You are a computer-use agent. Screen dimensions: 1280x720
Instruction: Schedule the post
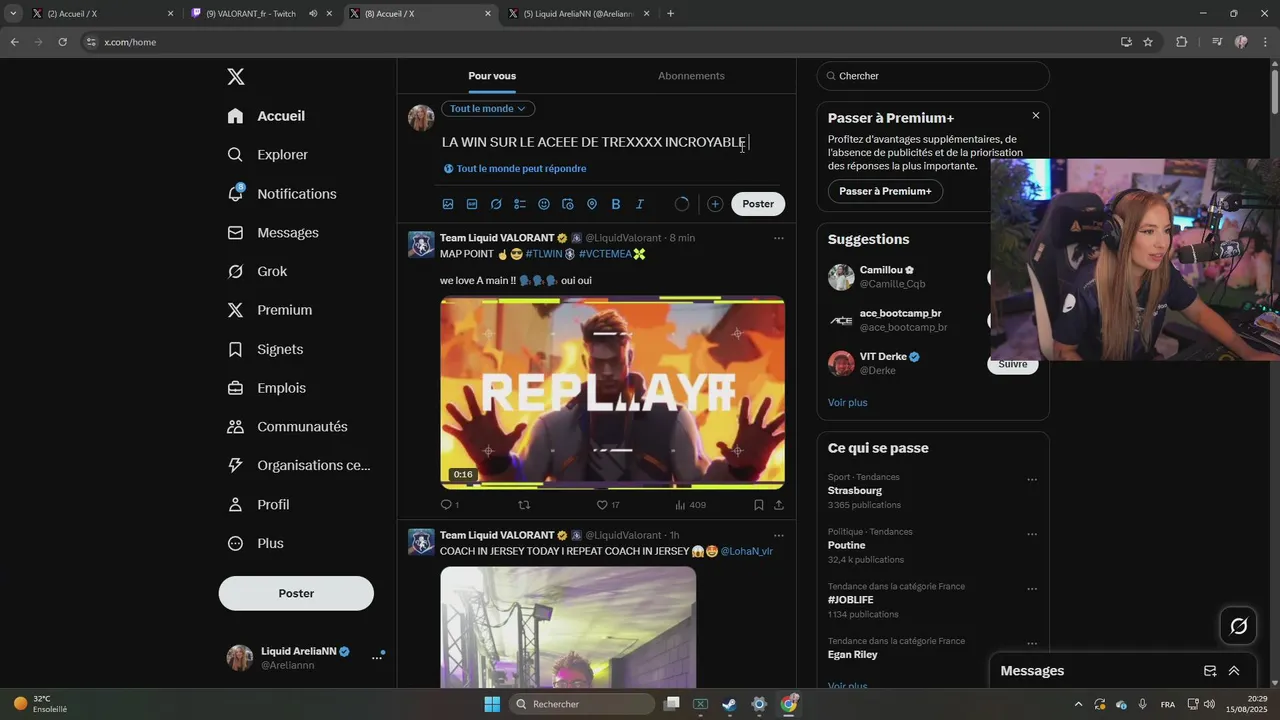pyautogui.click(x=568, y=204)
